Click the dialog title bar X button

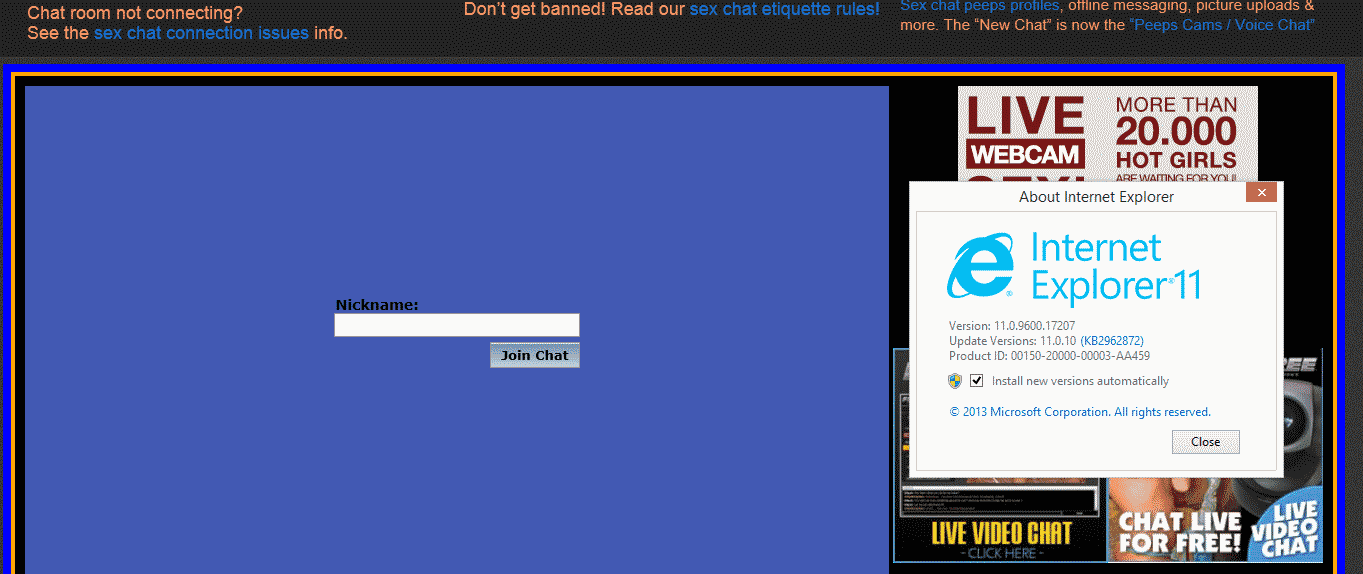click(x=1261, y=192)
